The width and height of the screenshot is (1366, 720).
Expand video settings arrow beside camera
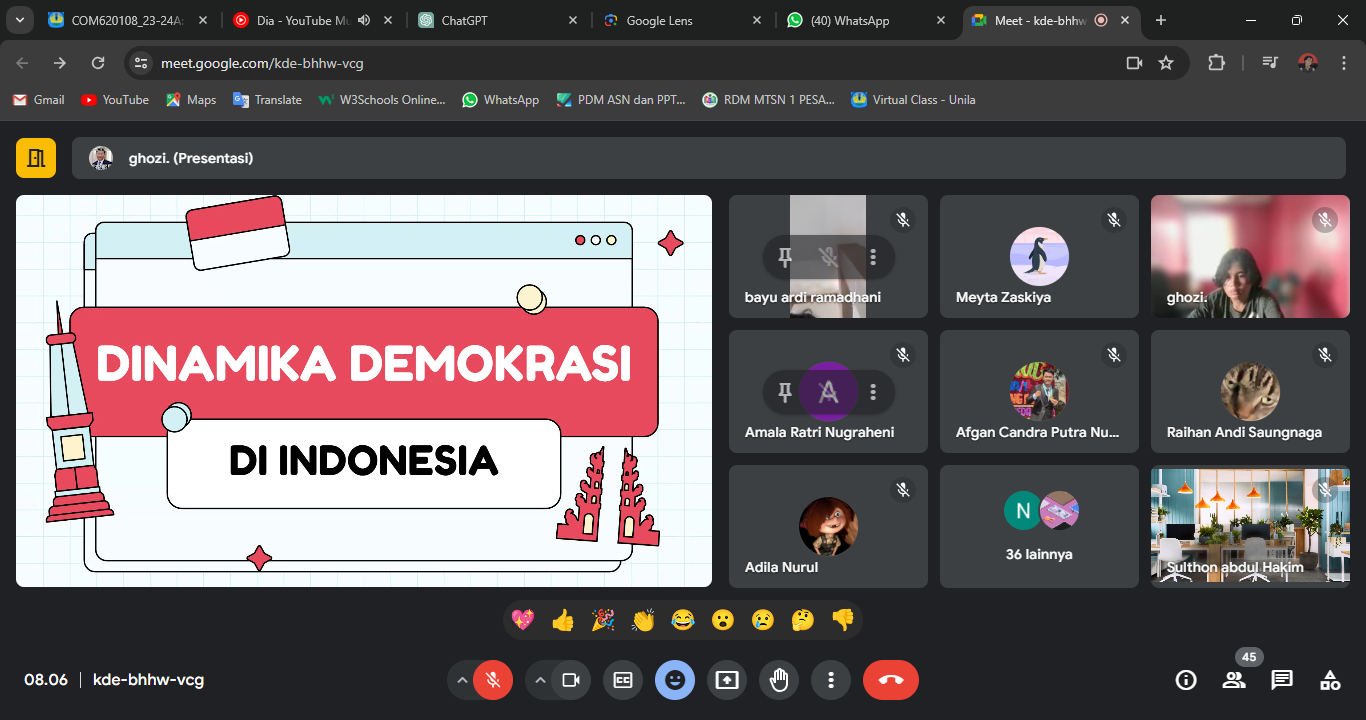click(x=540, y=680)
